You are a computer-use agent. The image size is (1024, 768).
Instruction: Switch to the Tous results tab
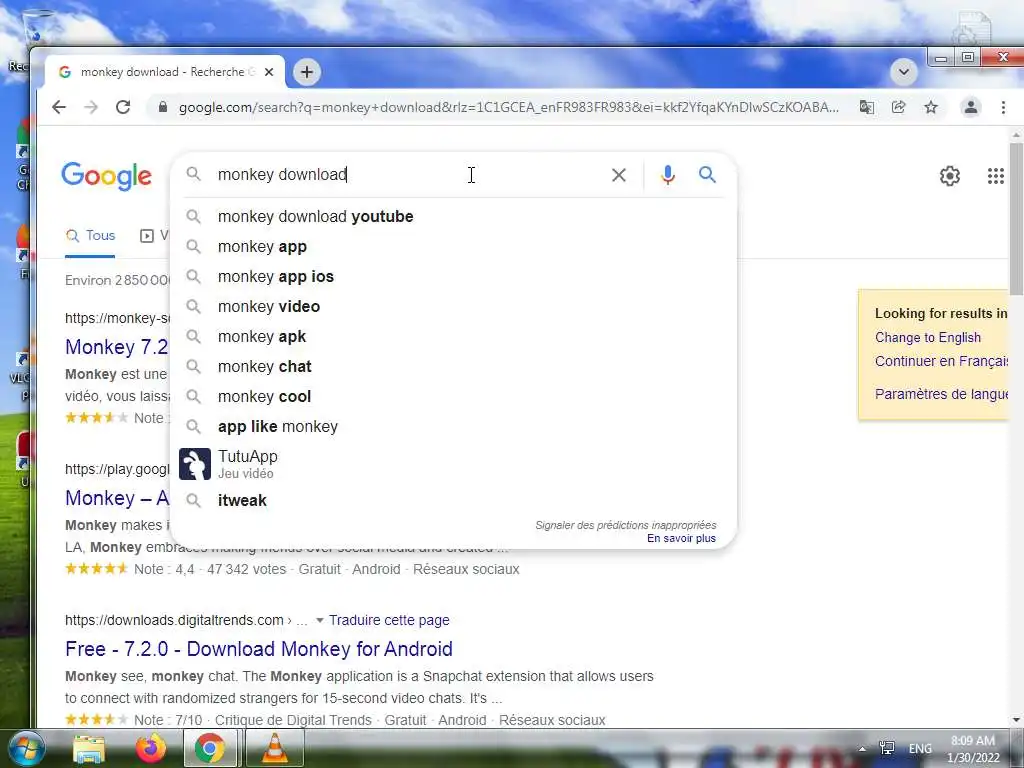tap(90, 236)
